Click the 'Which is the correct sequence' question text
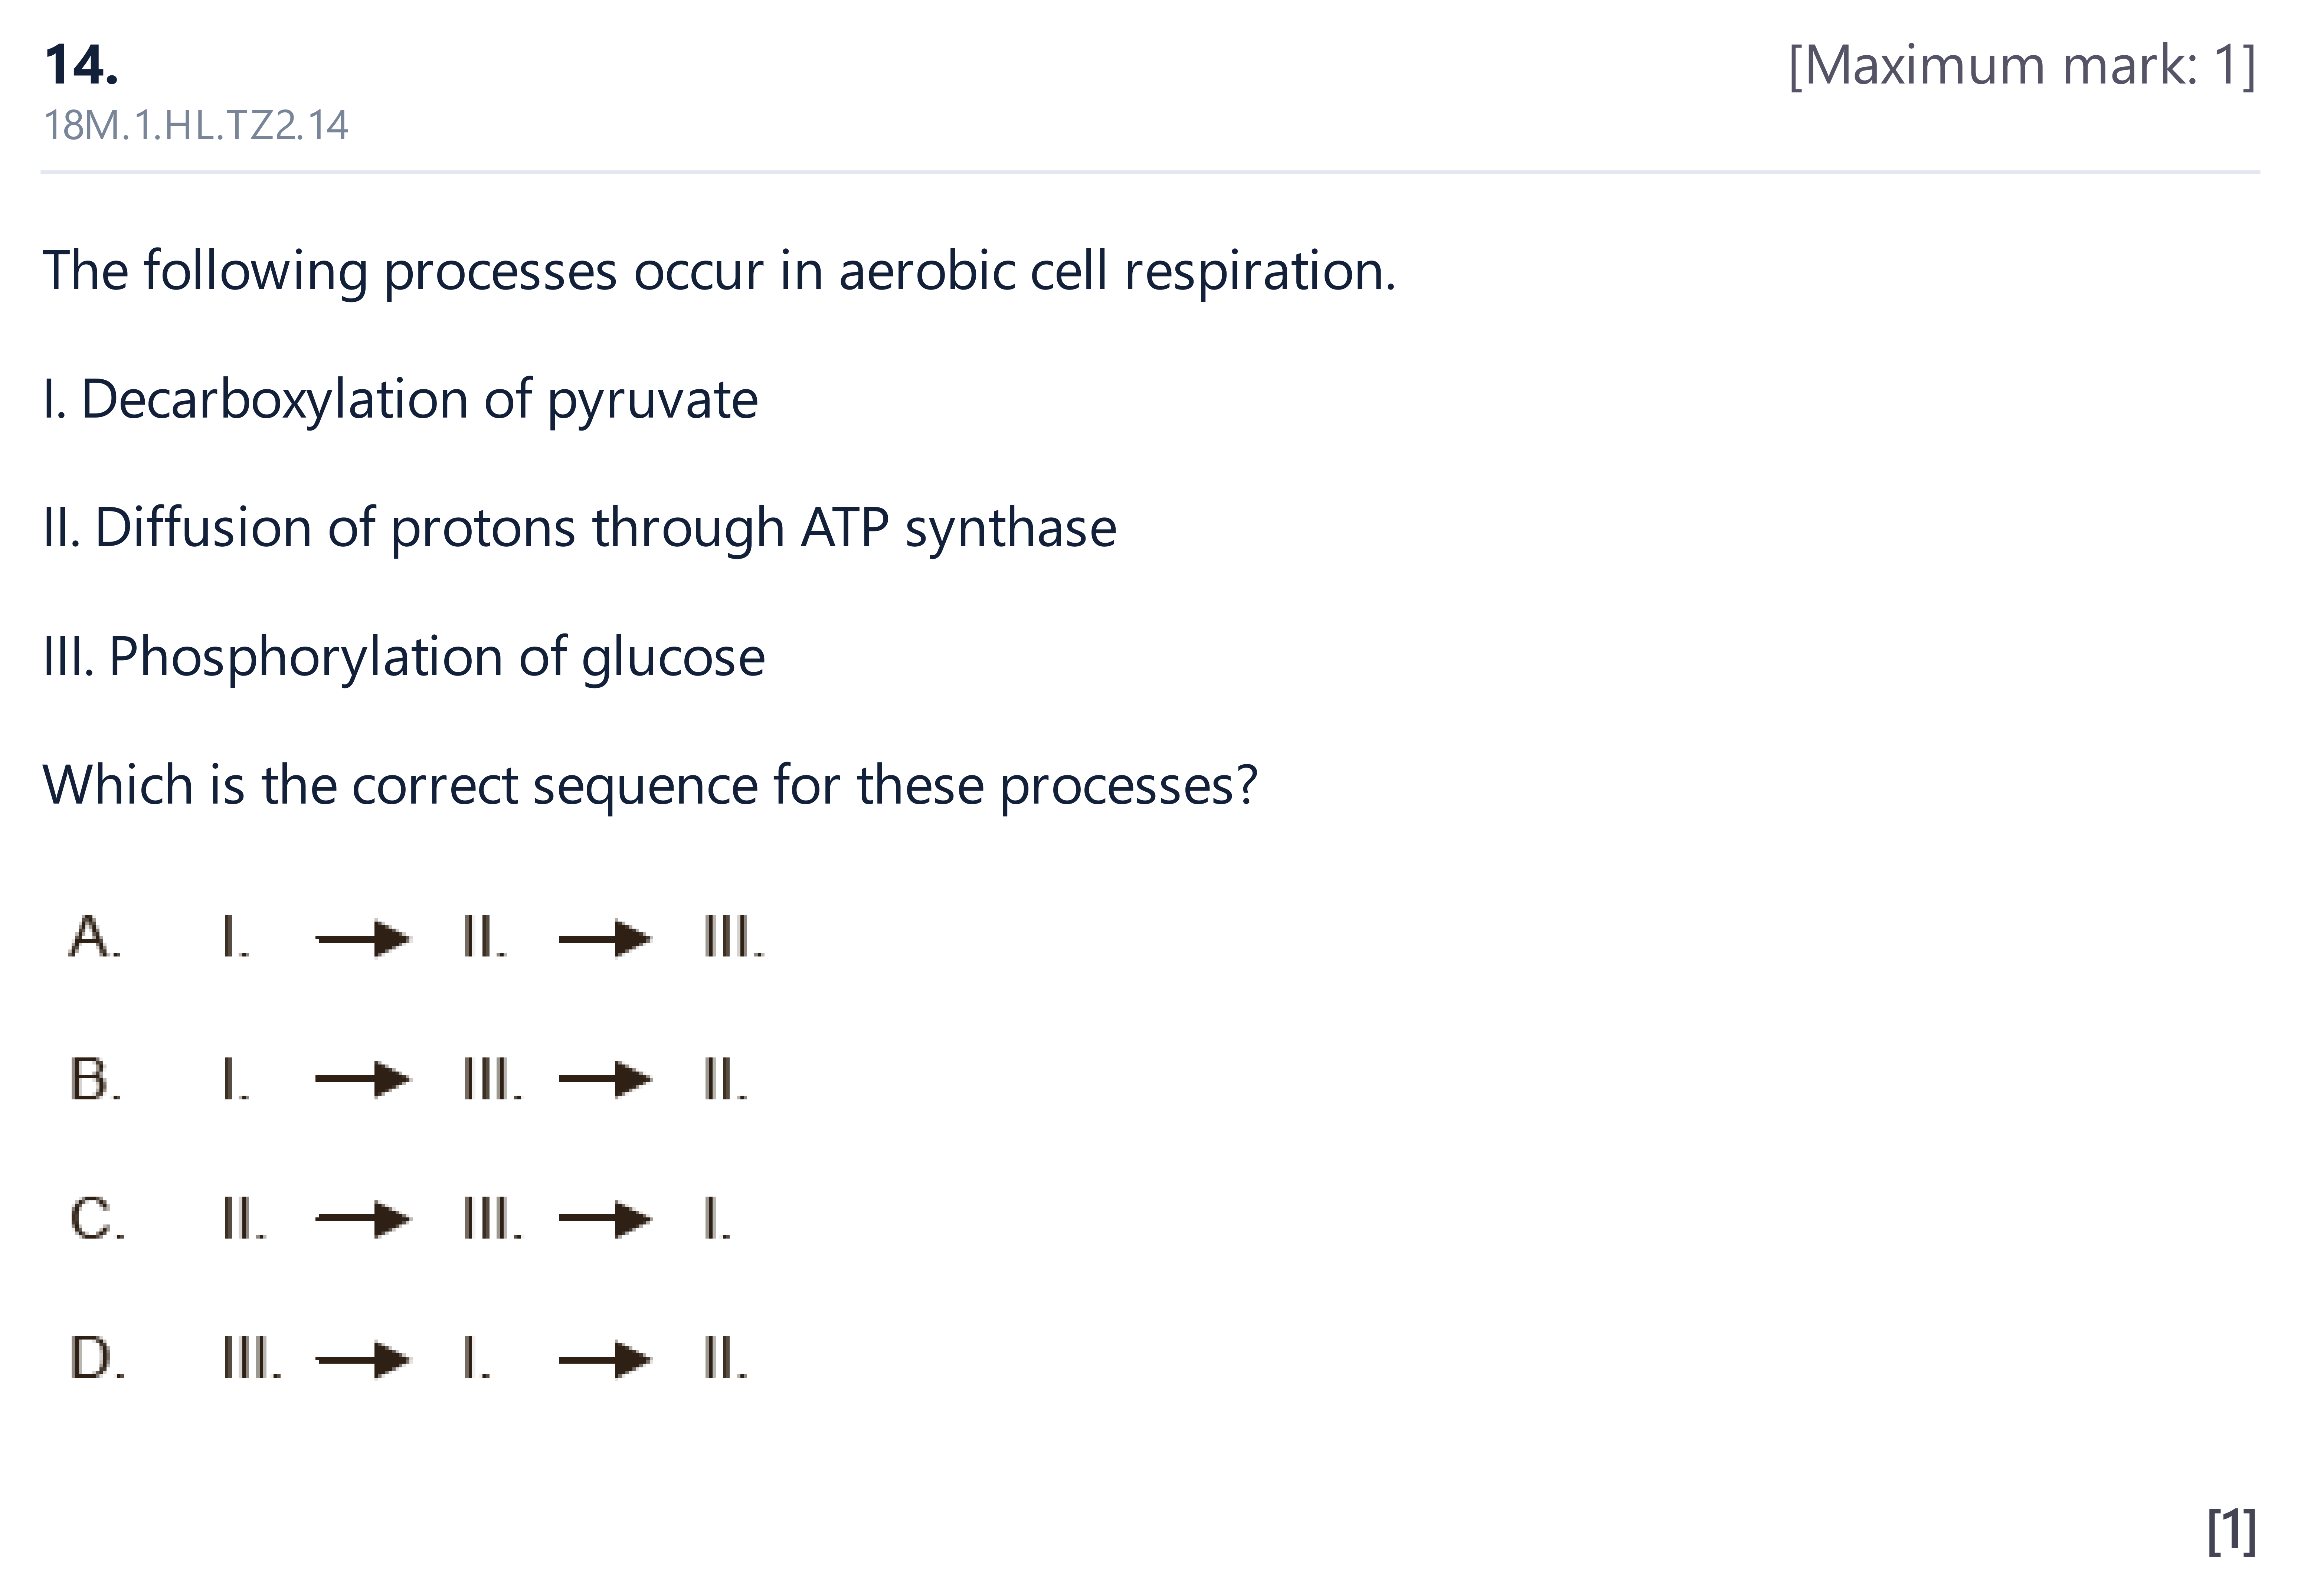The image size is (2301, 1596). [650, 785]
